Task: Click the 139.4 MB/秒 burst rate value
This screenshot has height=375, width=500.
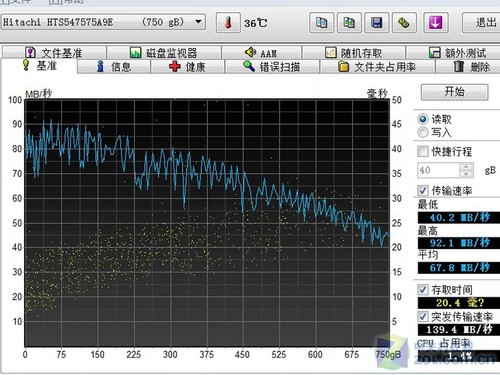Action: coord(459,330)
